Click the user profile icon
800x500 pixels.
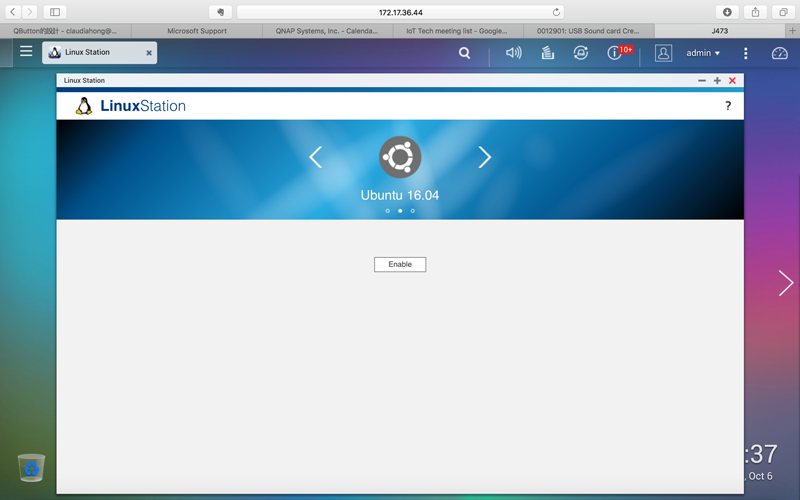(663, 53)
